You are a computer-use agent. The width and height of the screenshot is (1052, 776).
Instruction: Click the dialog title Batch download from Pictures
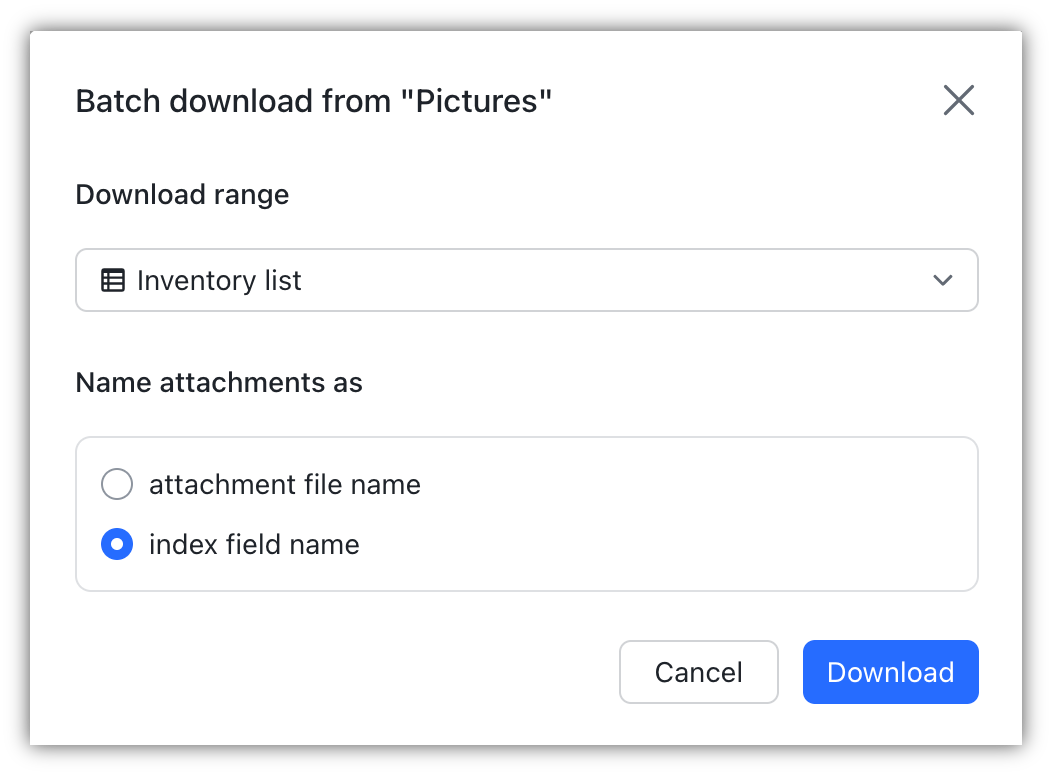[x=313, y=100]
